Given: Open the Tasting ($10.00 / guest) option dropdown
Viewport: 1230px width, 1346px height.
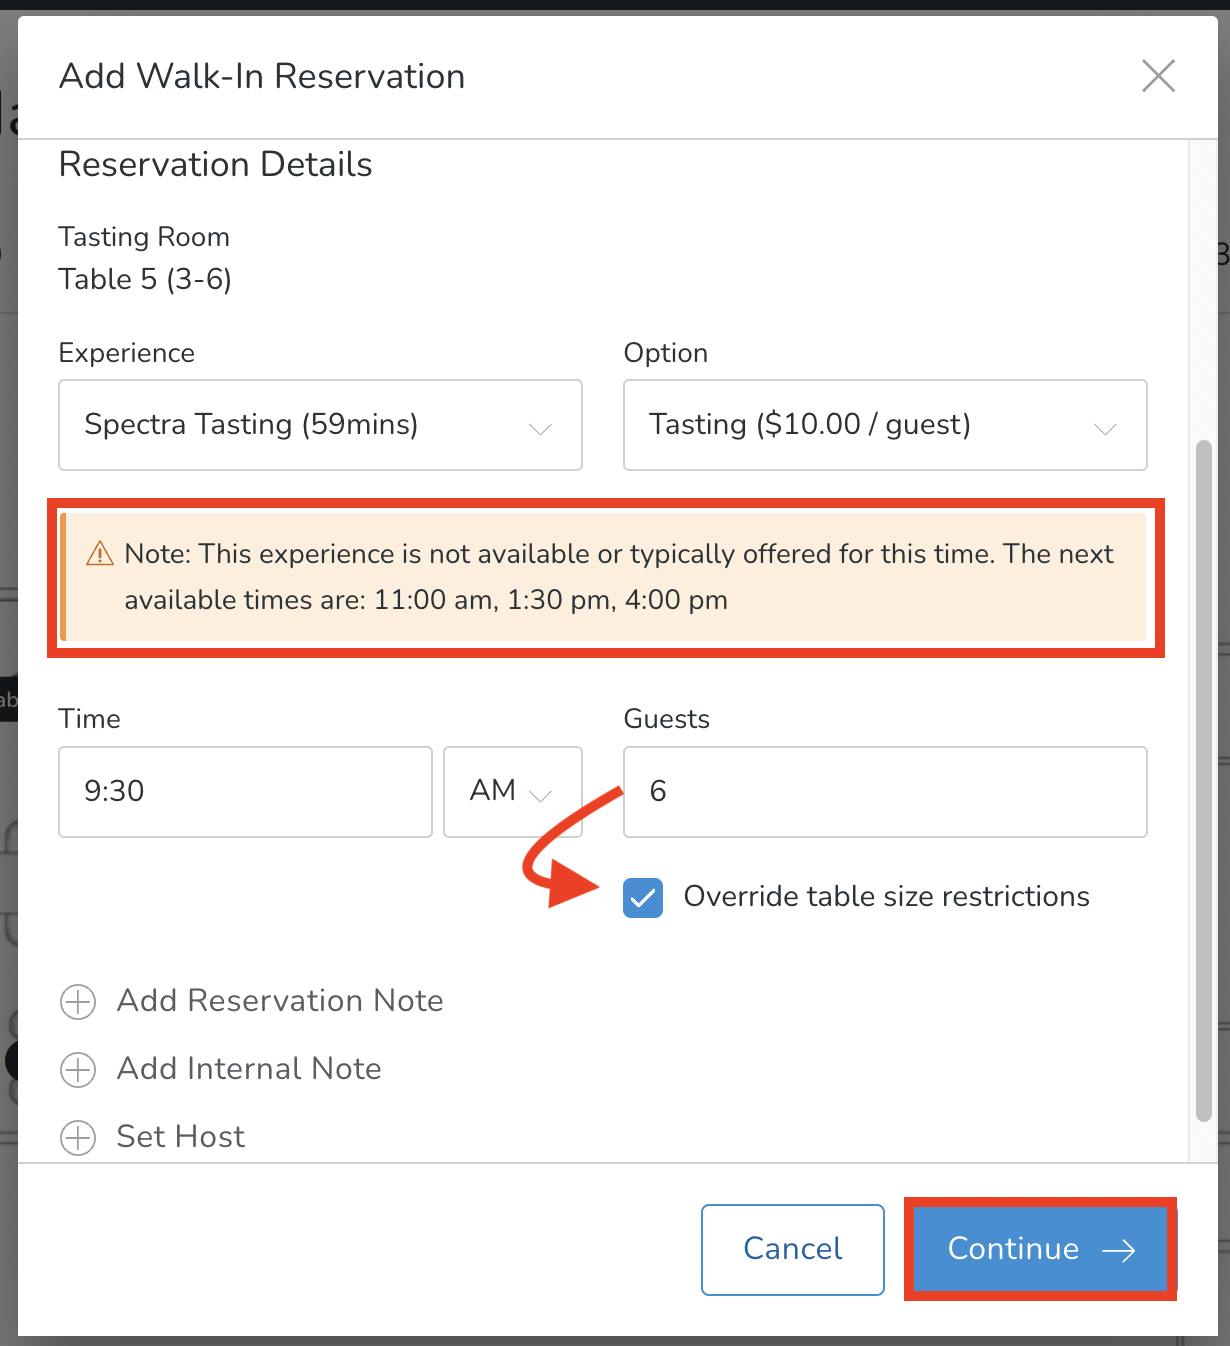Looking at the screenshot, I should pyautogui.click(x=884, y=425).
